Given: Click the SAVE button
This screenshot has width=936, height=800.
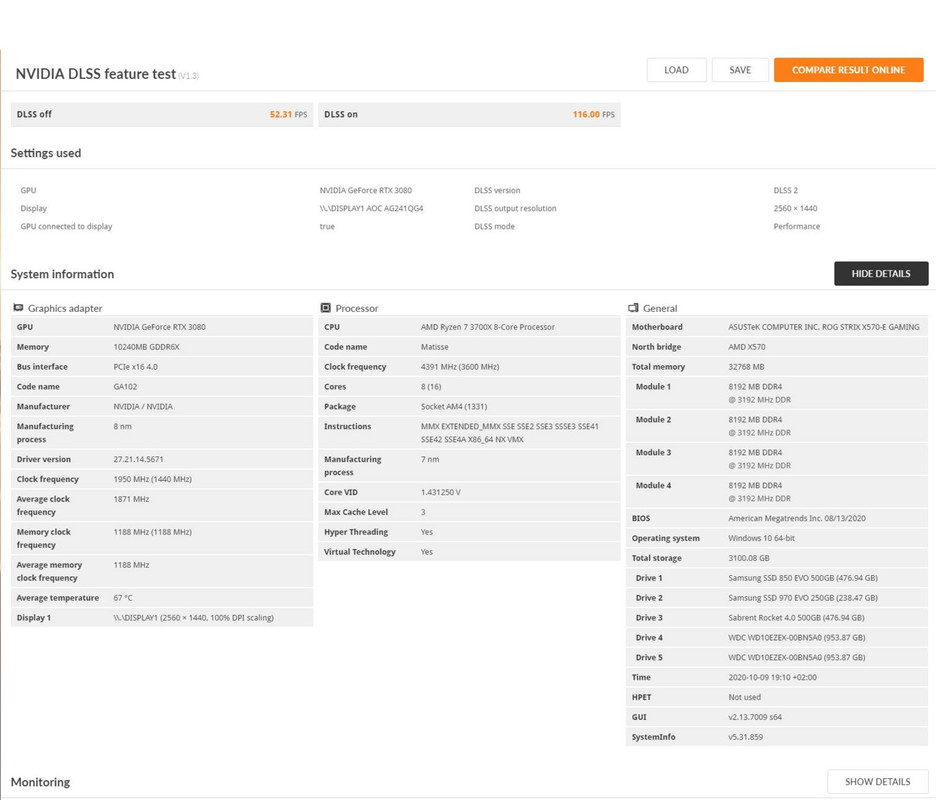Looking at the screenshot, I should [740, 70].
